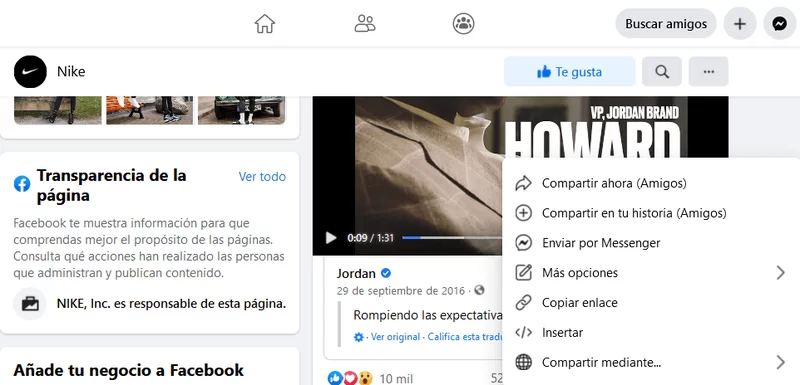Search within the Nike page
This screenshot has height=385, width=800.
(x=662, y=72)
